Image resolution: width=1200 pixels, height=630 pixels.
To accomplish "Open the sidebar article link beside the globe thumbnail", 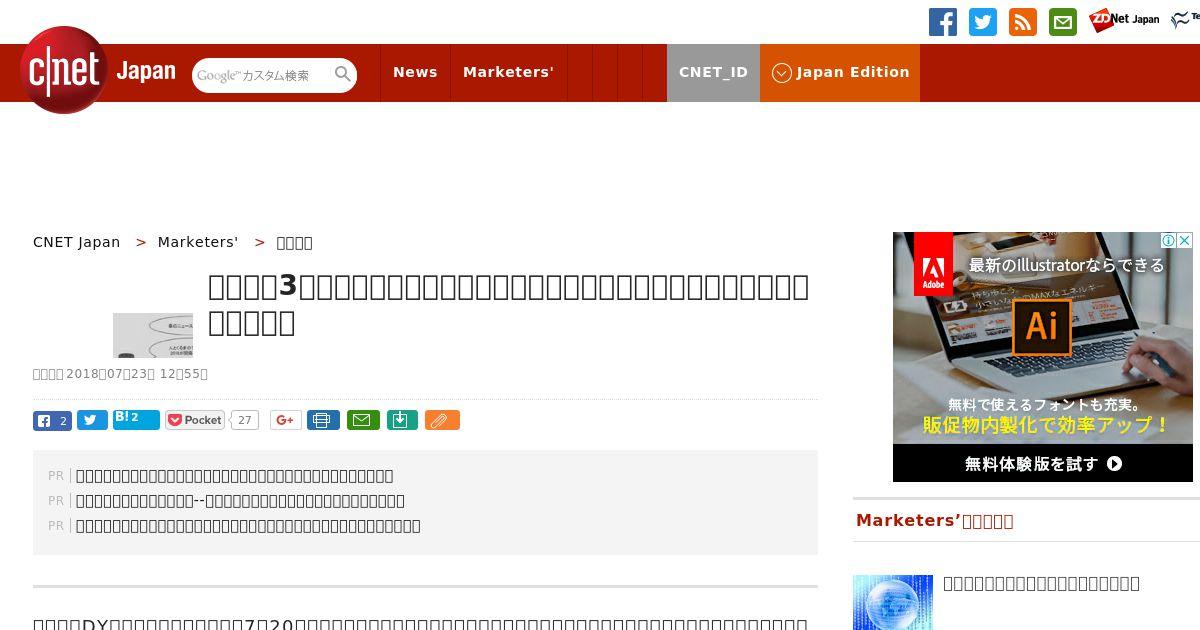I will [x=1041, y=583].
